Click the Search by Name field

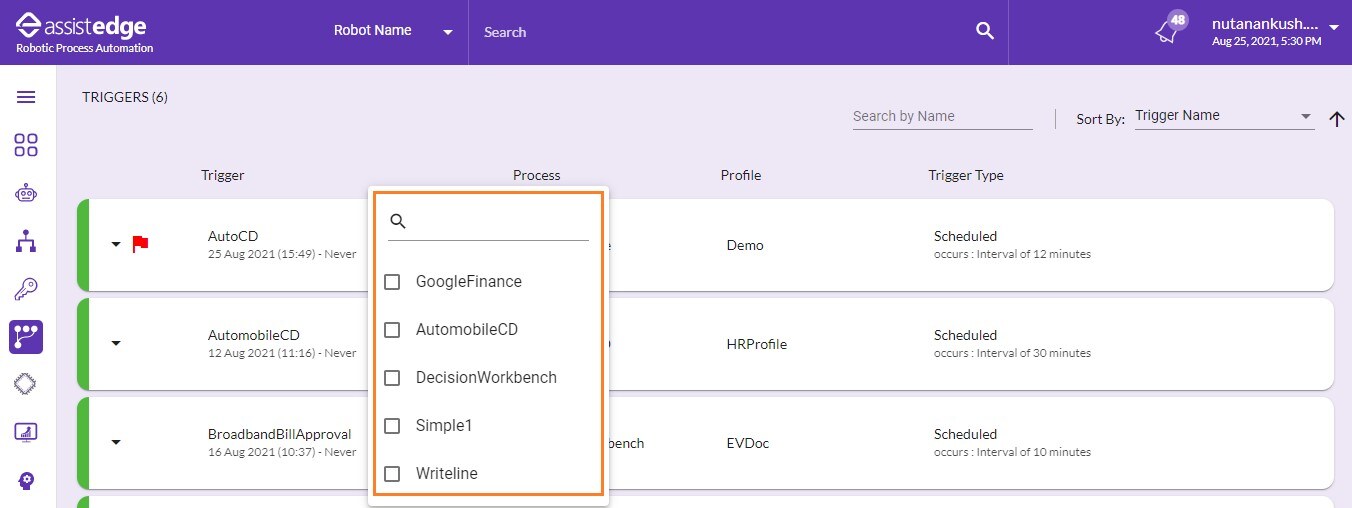942,117
